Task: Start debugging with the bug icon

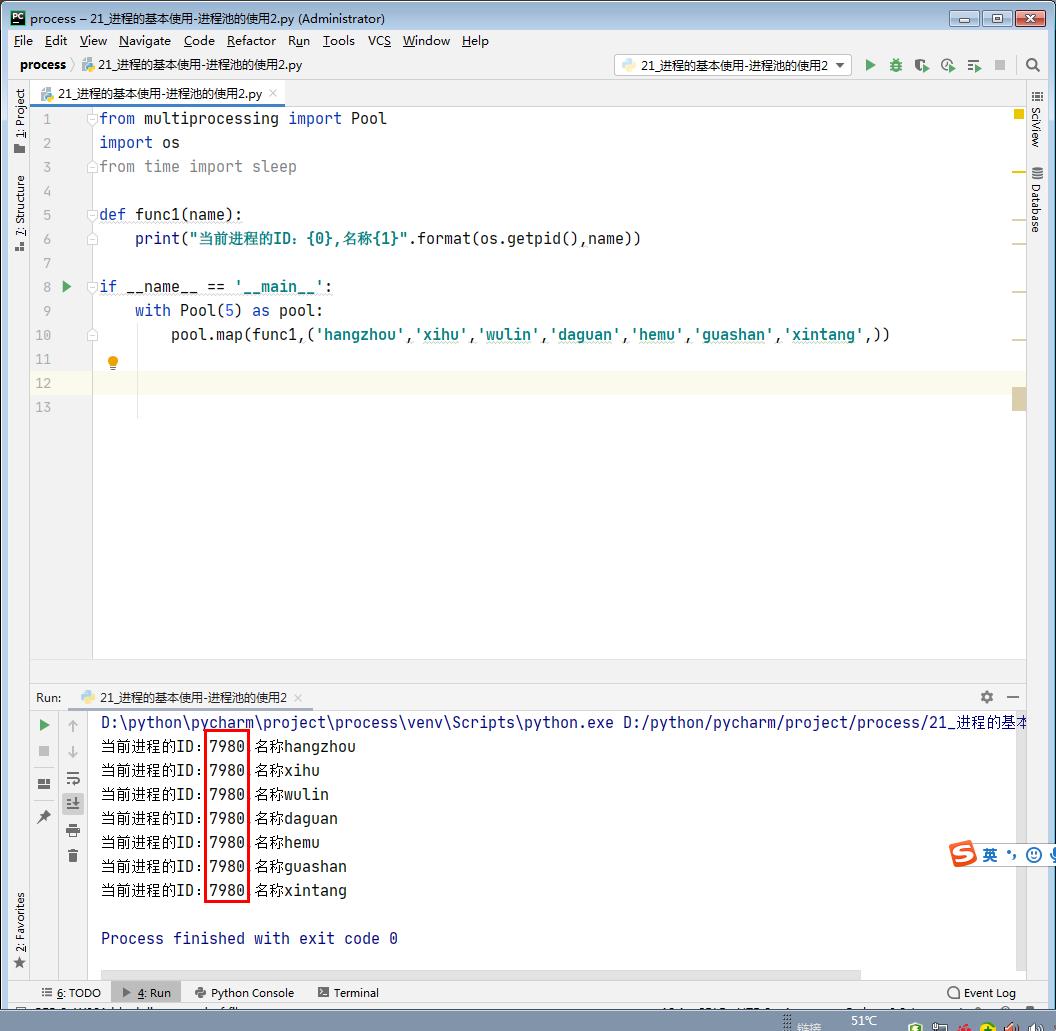Action: 896,65
